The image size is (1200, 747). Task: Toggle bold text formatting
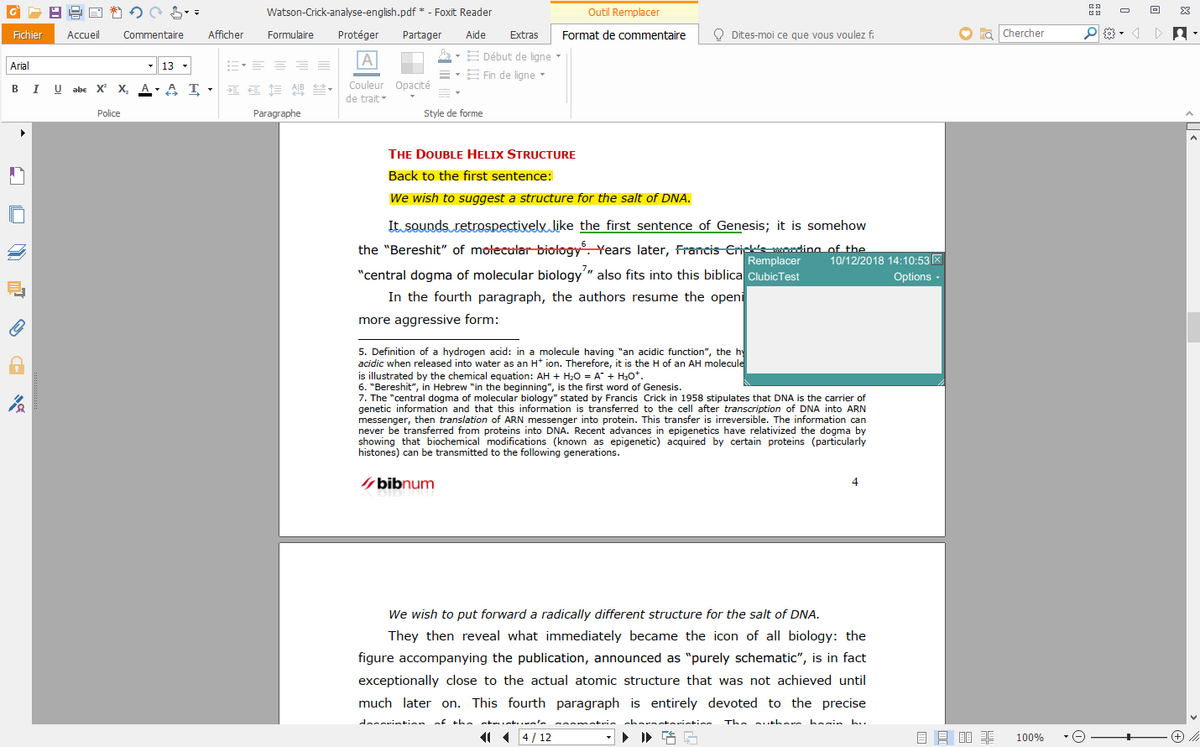point(15,89)
